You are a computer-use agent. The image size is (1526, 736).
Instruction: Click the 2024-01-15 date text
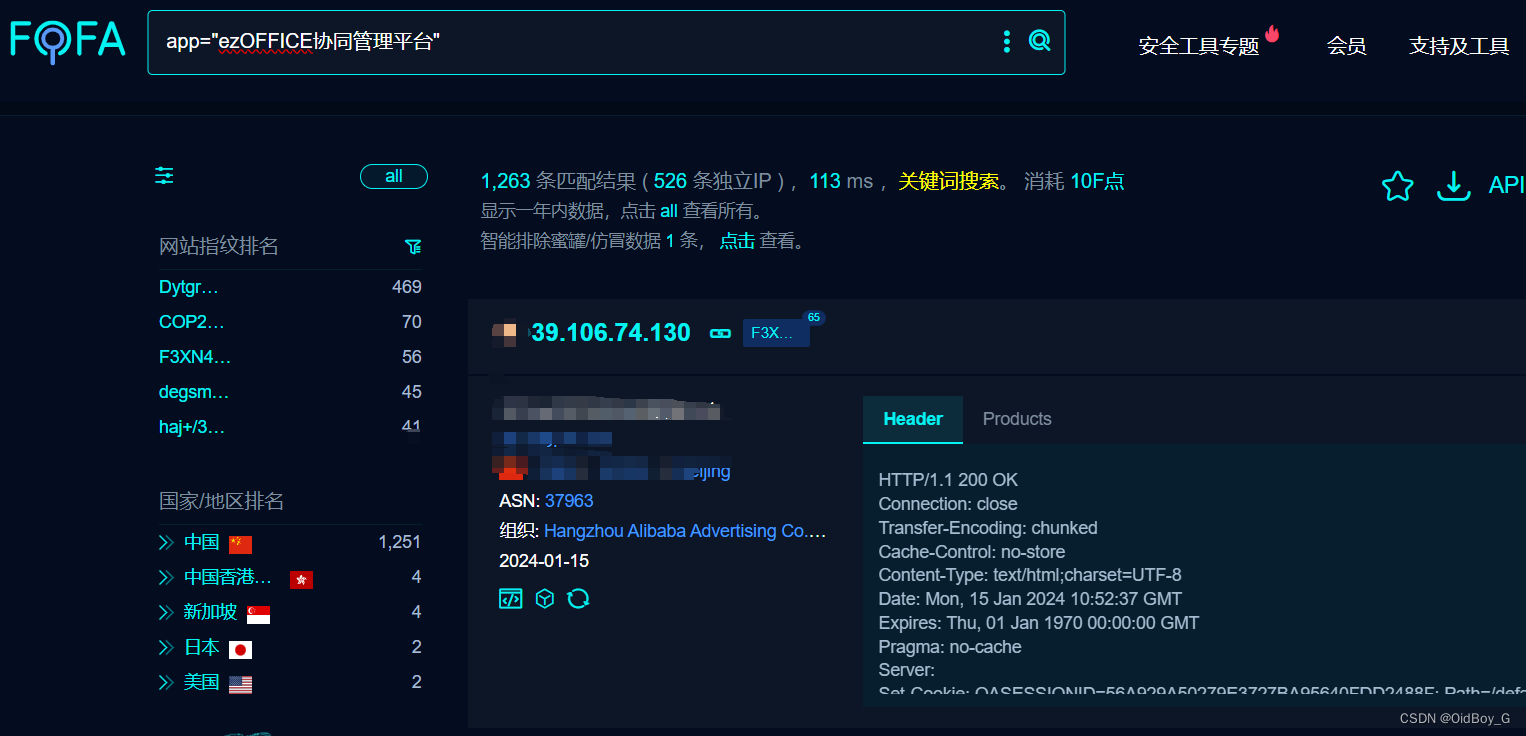coord(544,561)
